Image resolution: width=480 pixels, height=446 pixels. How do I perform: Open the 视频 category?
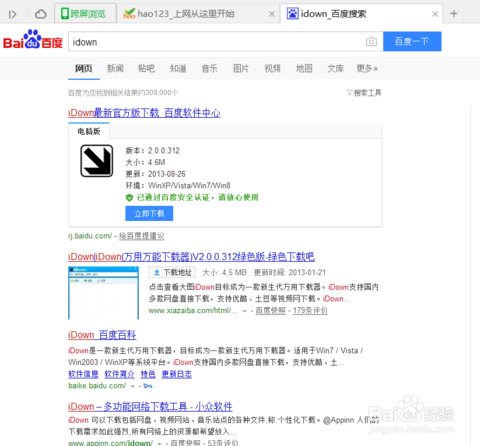[x=272, y=69]
